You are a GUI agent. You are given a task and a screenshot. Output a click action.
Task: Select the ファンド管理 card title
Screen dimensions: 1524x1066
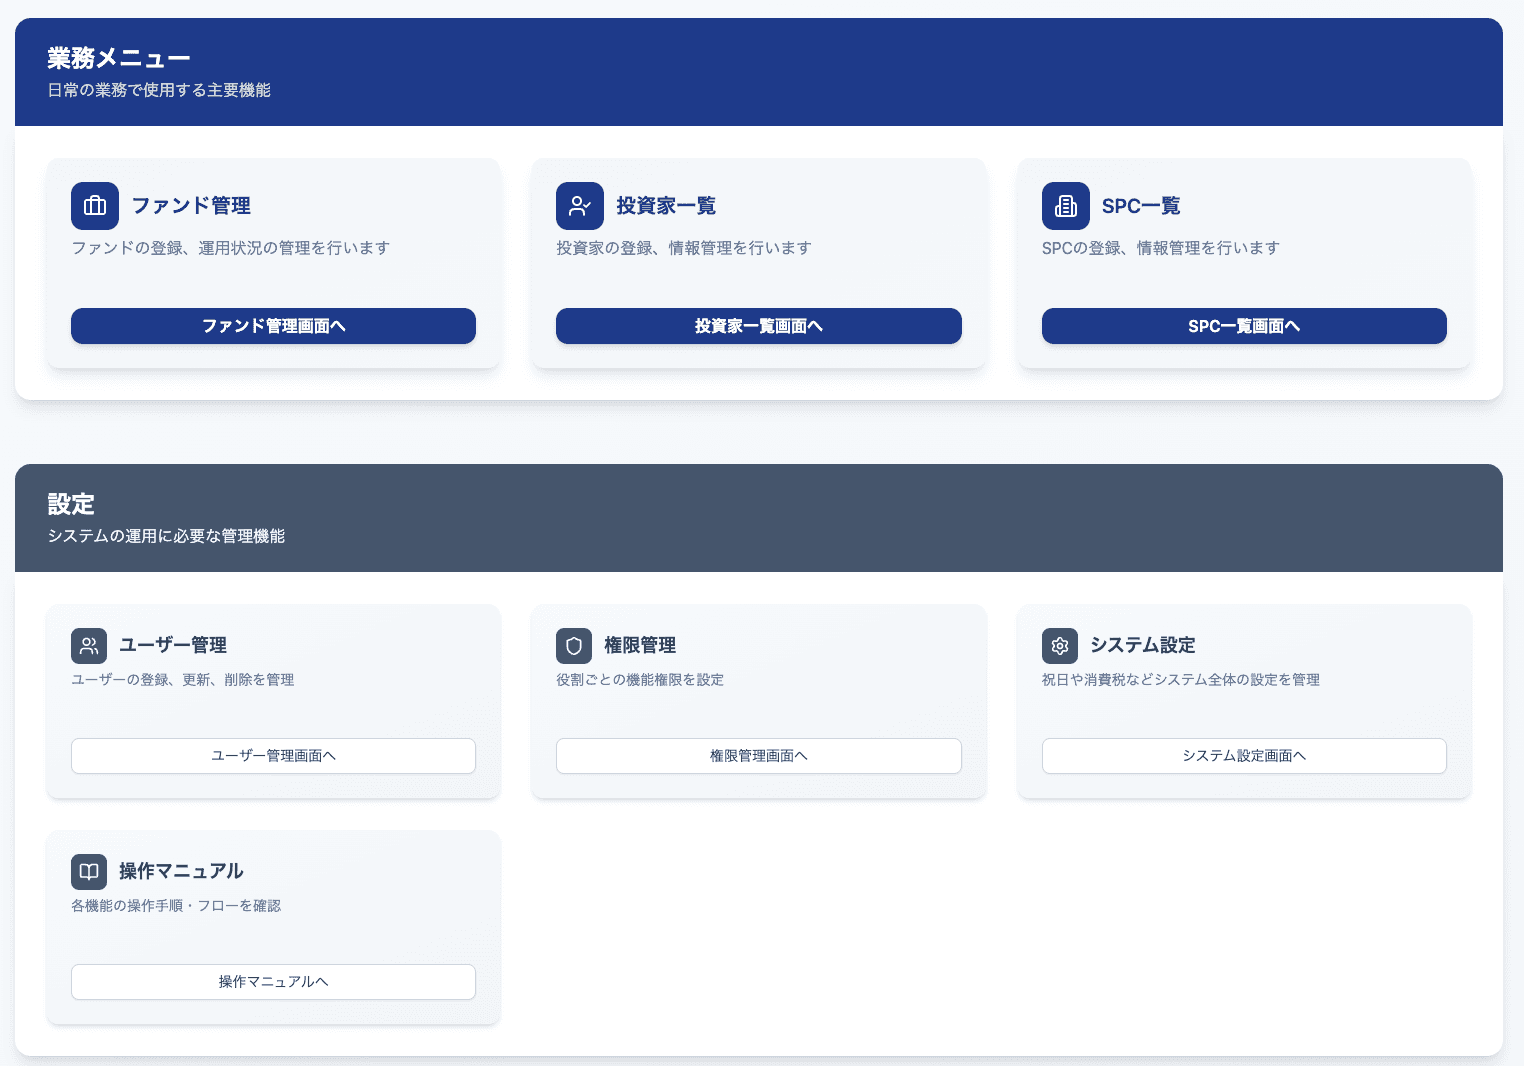pos(191,206)
